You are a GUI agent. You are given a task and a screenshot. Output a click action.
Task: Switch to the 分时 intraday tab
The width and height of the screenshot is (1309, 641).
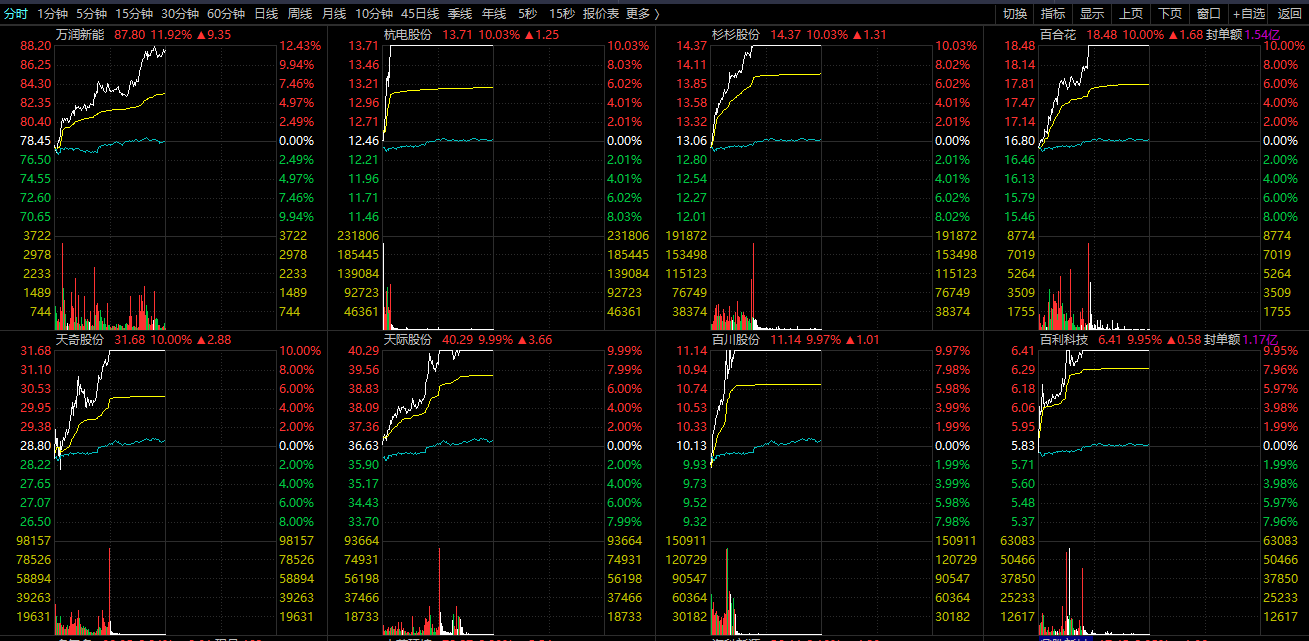[x=16, y=14]
